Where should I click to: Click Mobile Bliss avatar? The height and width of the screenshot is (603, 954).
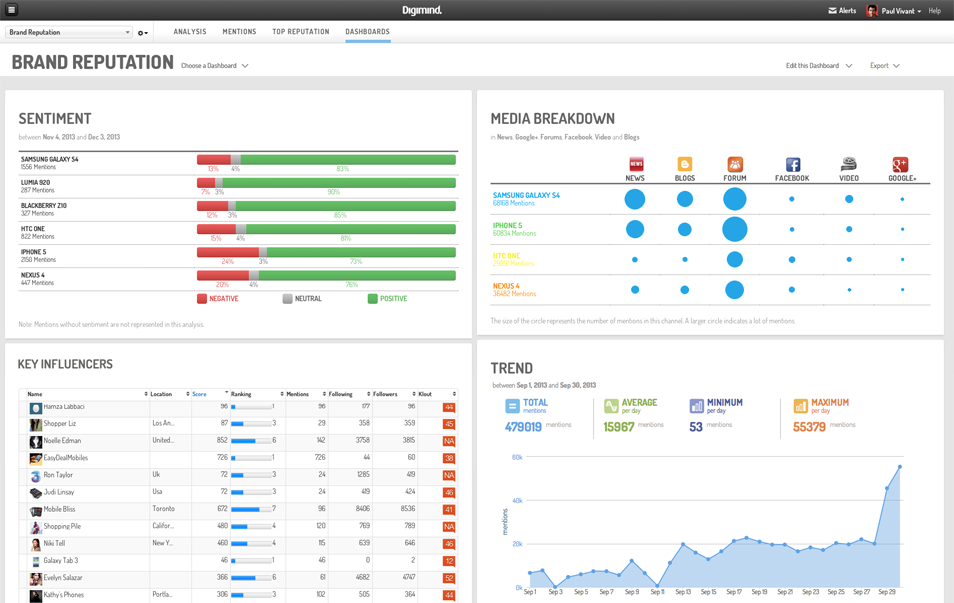pos(36,511)
